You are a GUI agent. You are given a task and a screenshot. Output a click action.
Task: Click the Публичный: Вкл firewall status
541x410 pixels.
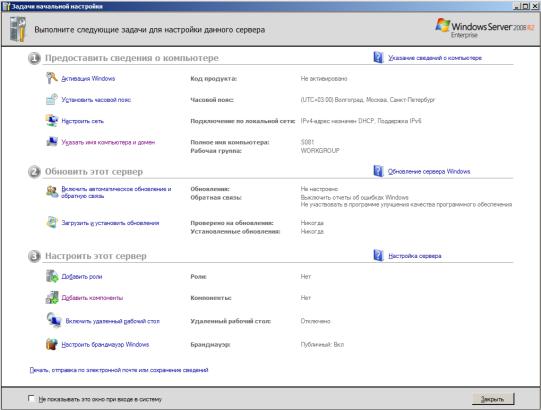click(322, 344)
